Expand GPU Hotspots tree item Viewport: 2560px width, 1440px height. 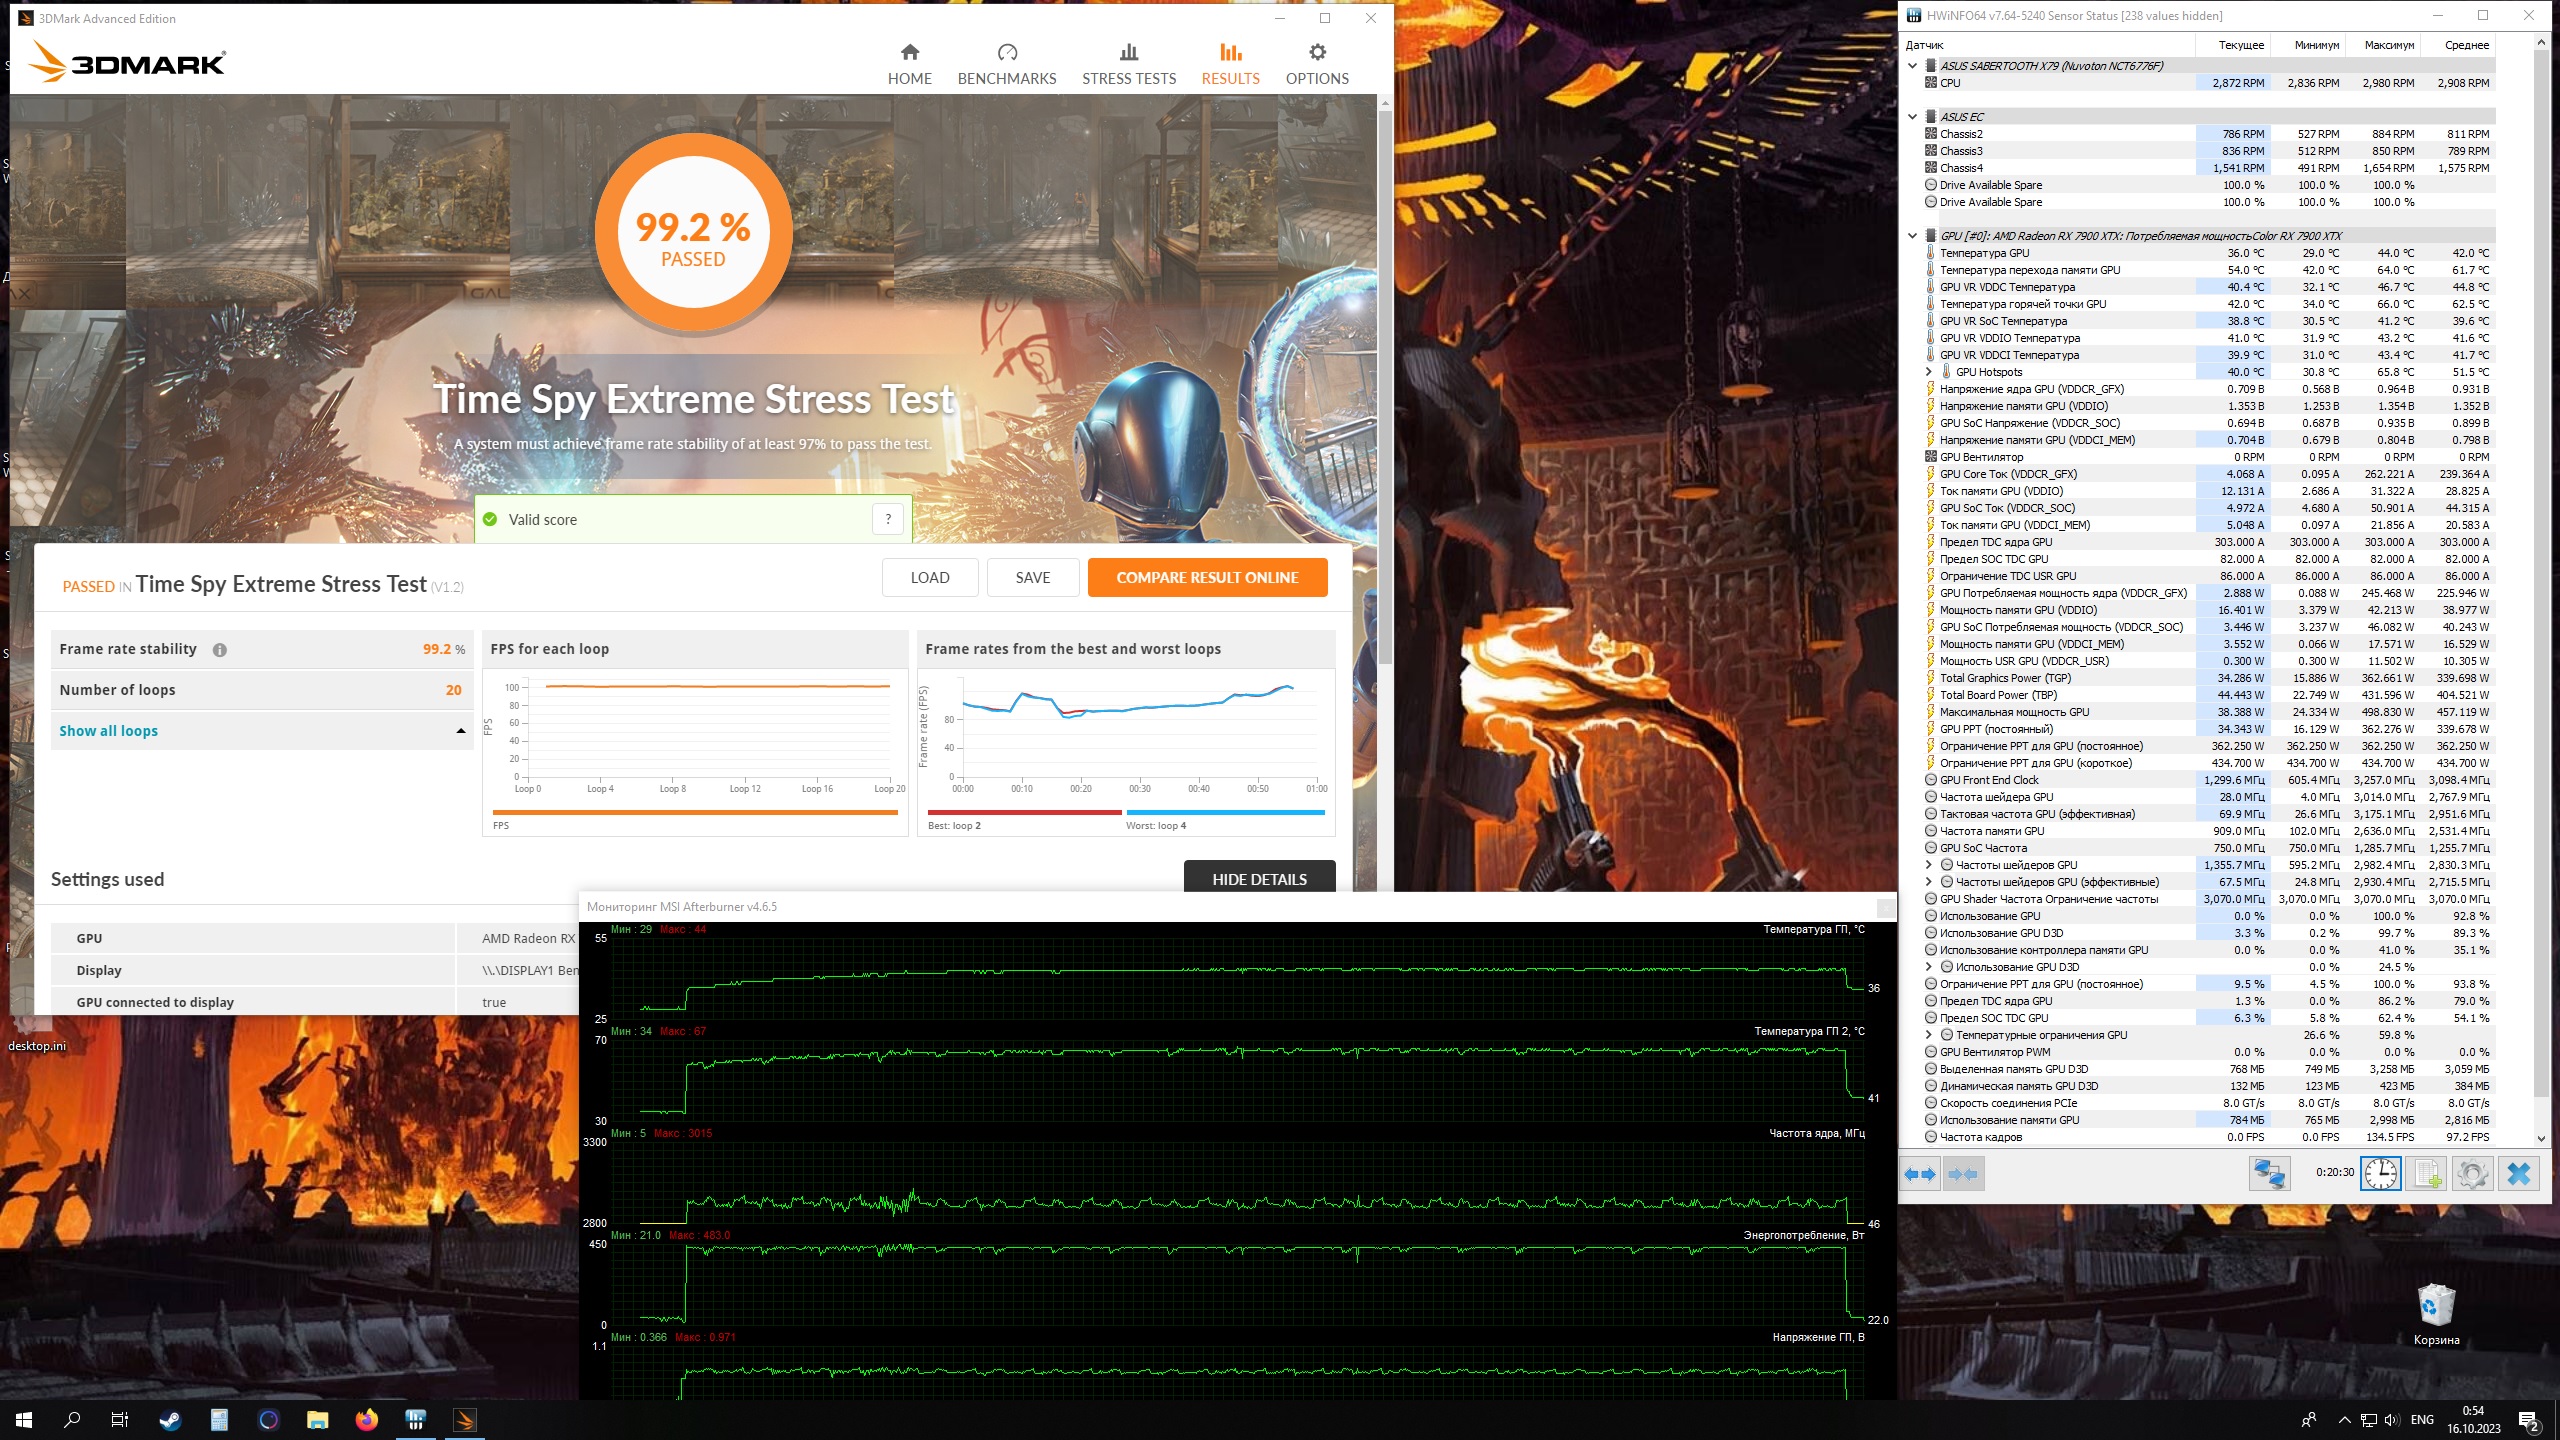click(1929, 372)
